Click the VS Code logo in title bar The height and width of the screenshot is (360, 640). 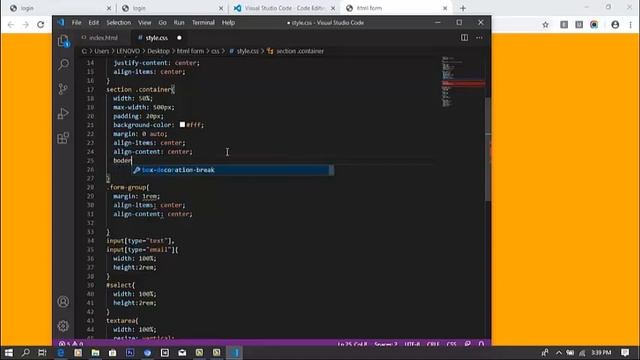coord(61,22)
